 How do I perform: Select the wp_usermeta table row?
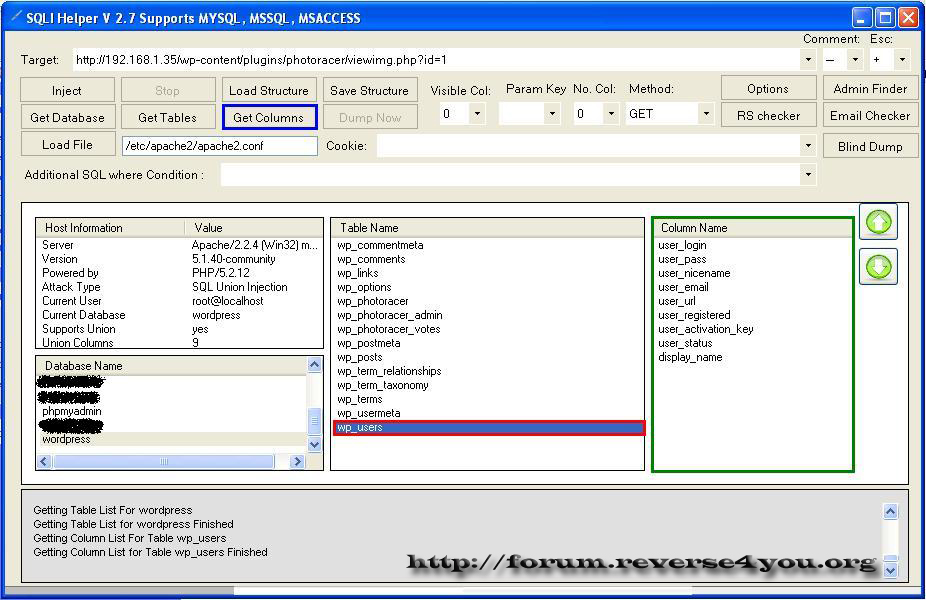click(x=488, y=413)
